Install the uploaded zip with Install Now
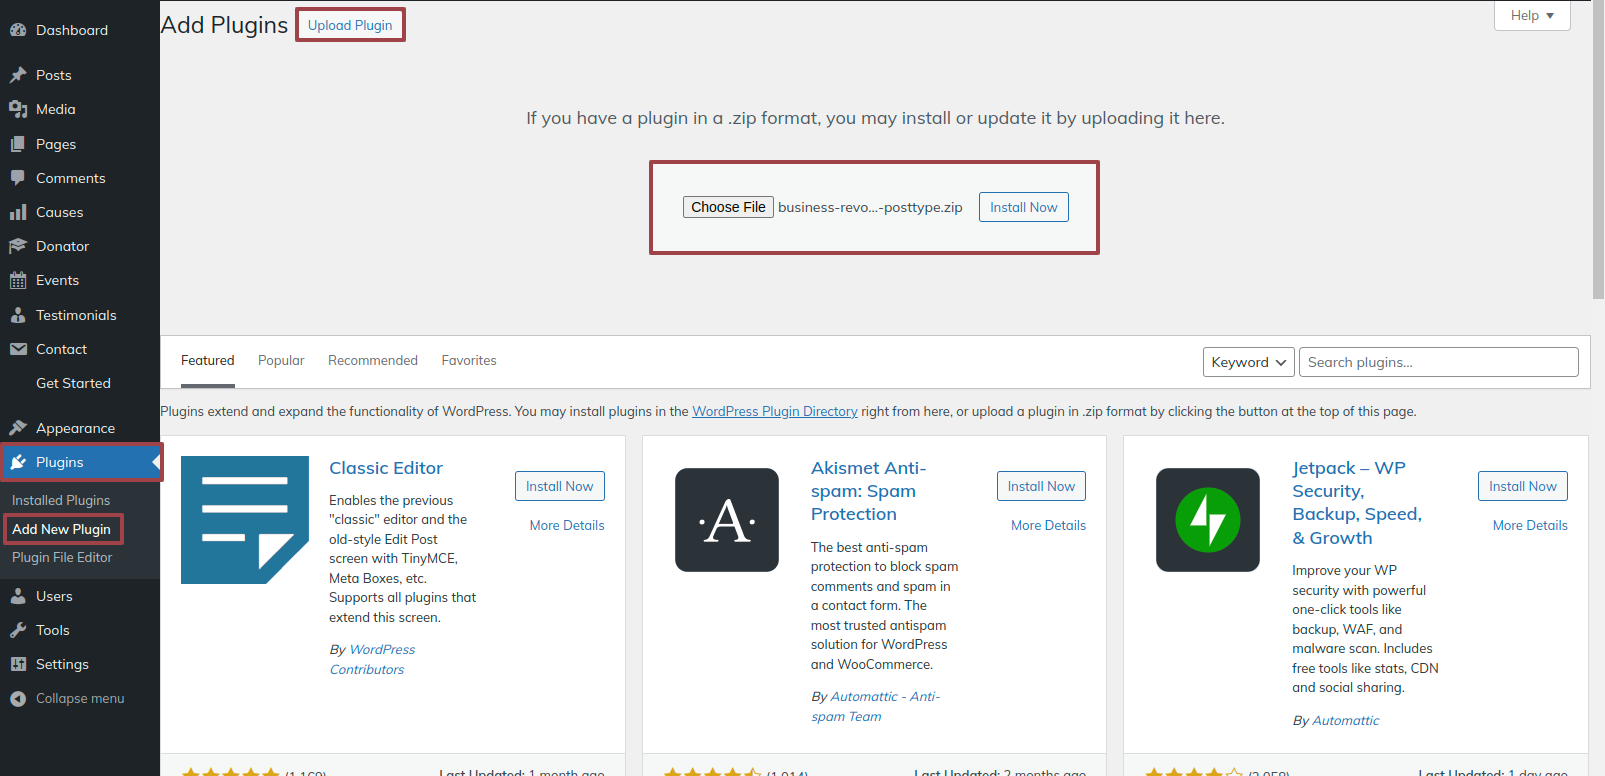Screen dimensions: 1605x776 1024,207
